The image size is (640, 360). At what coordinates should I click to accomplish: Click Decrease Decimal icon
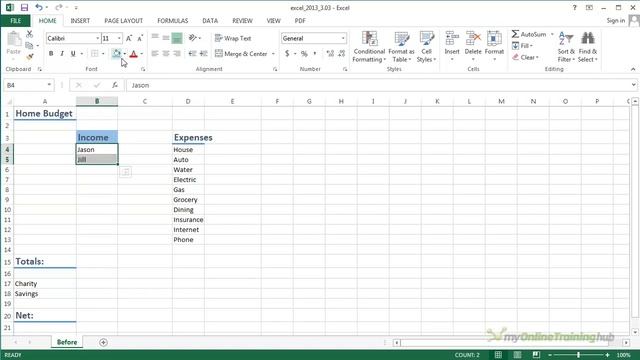[342, 53]
